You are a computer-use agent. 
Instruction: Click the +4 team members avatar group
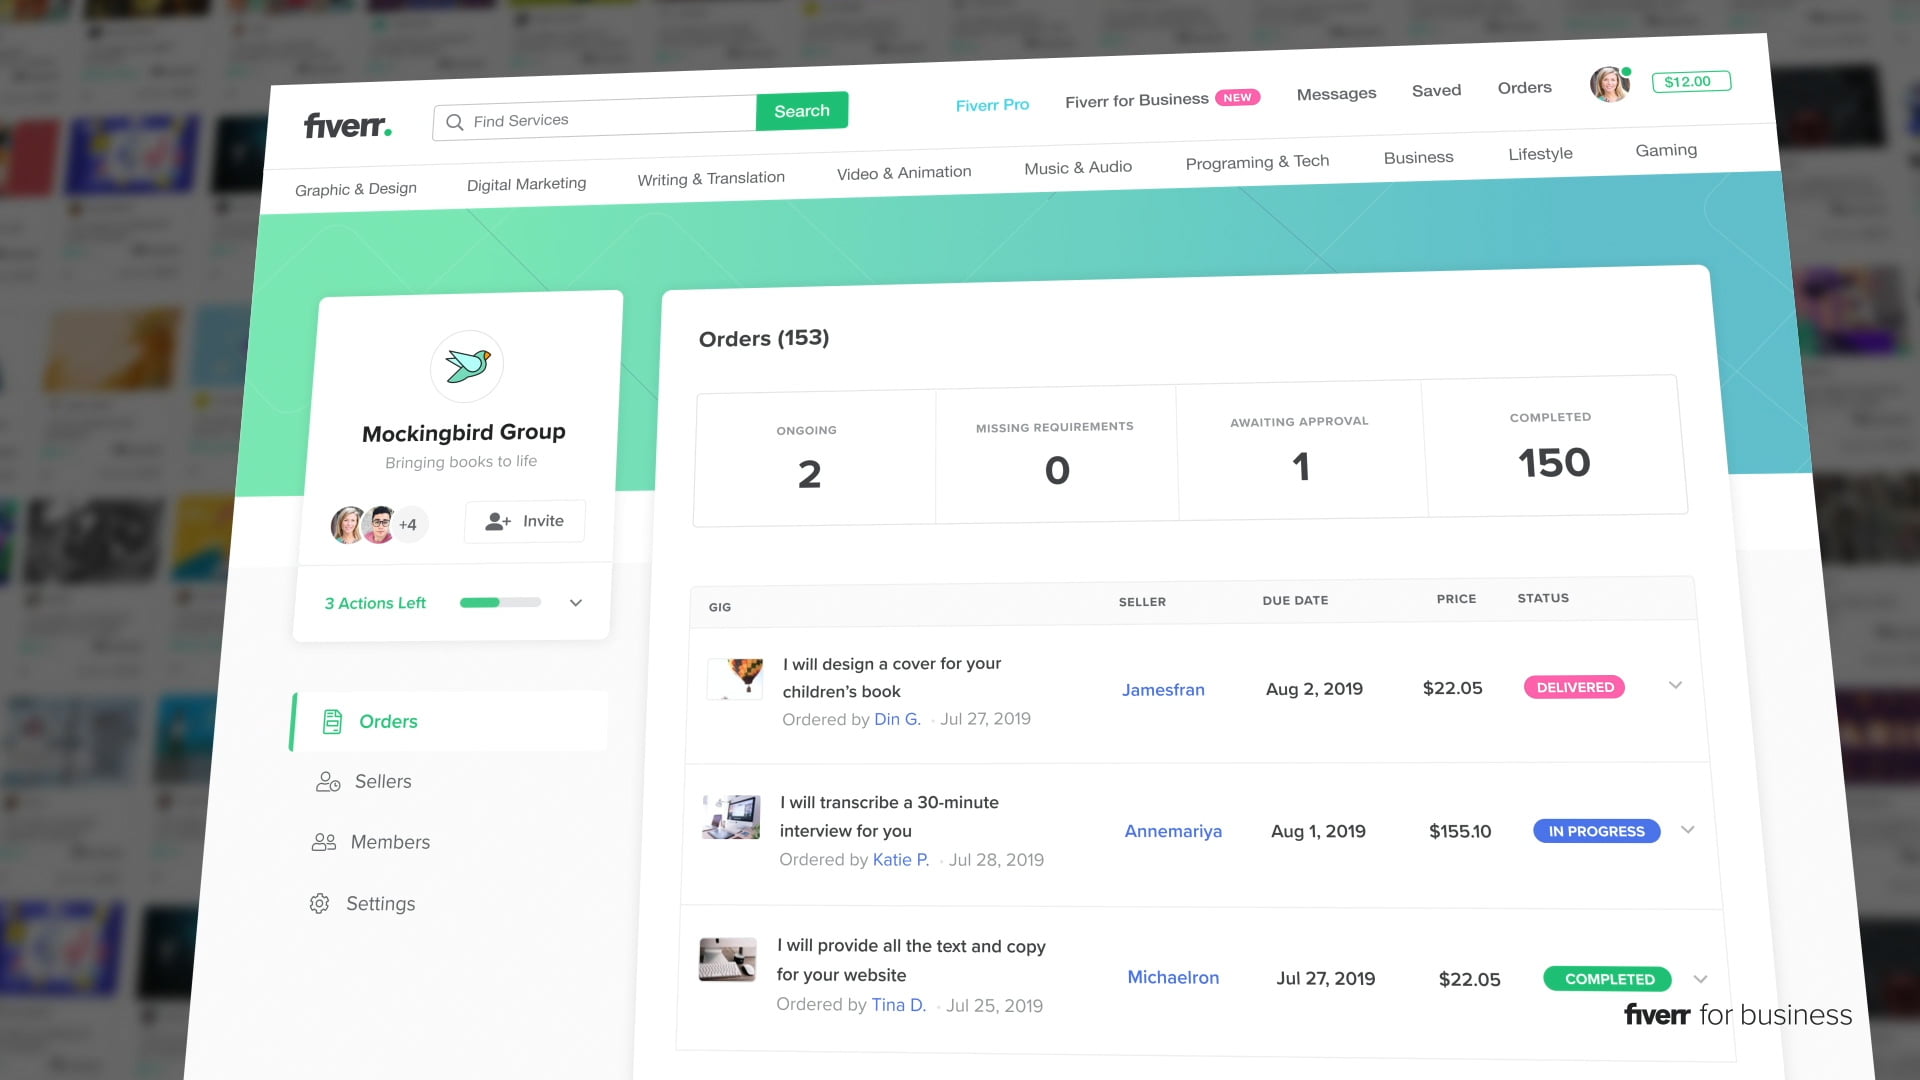(x=408, y=524)
